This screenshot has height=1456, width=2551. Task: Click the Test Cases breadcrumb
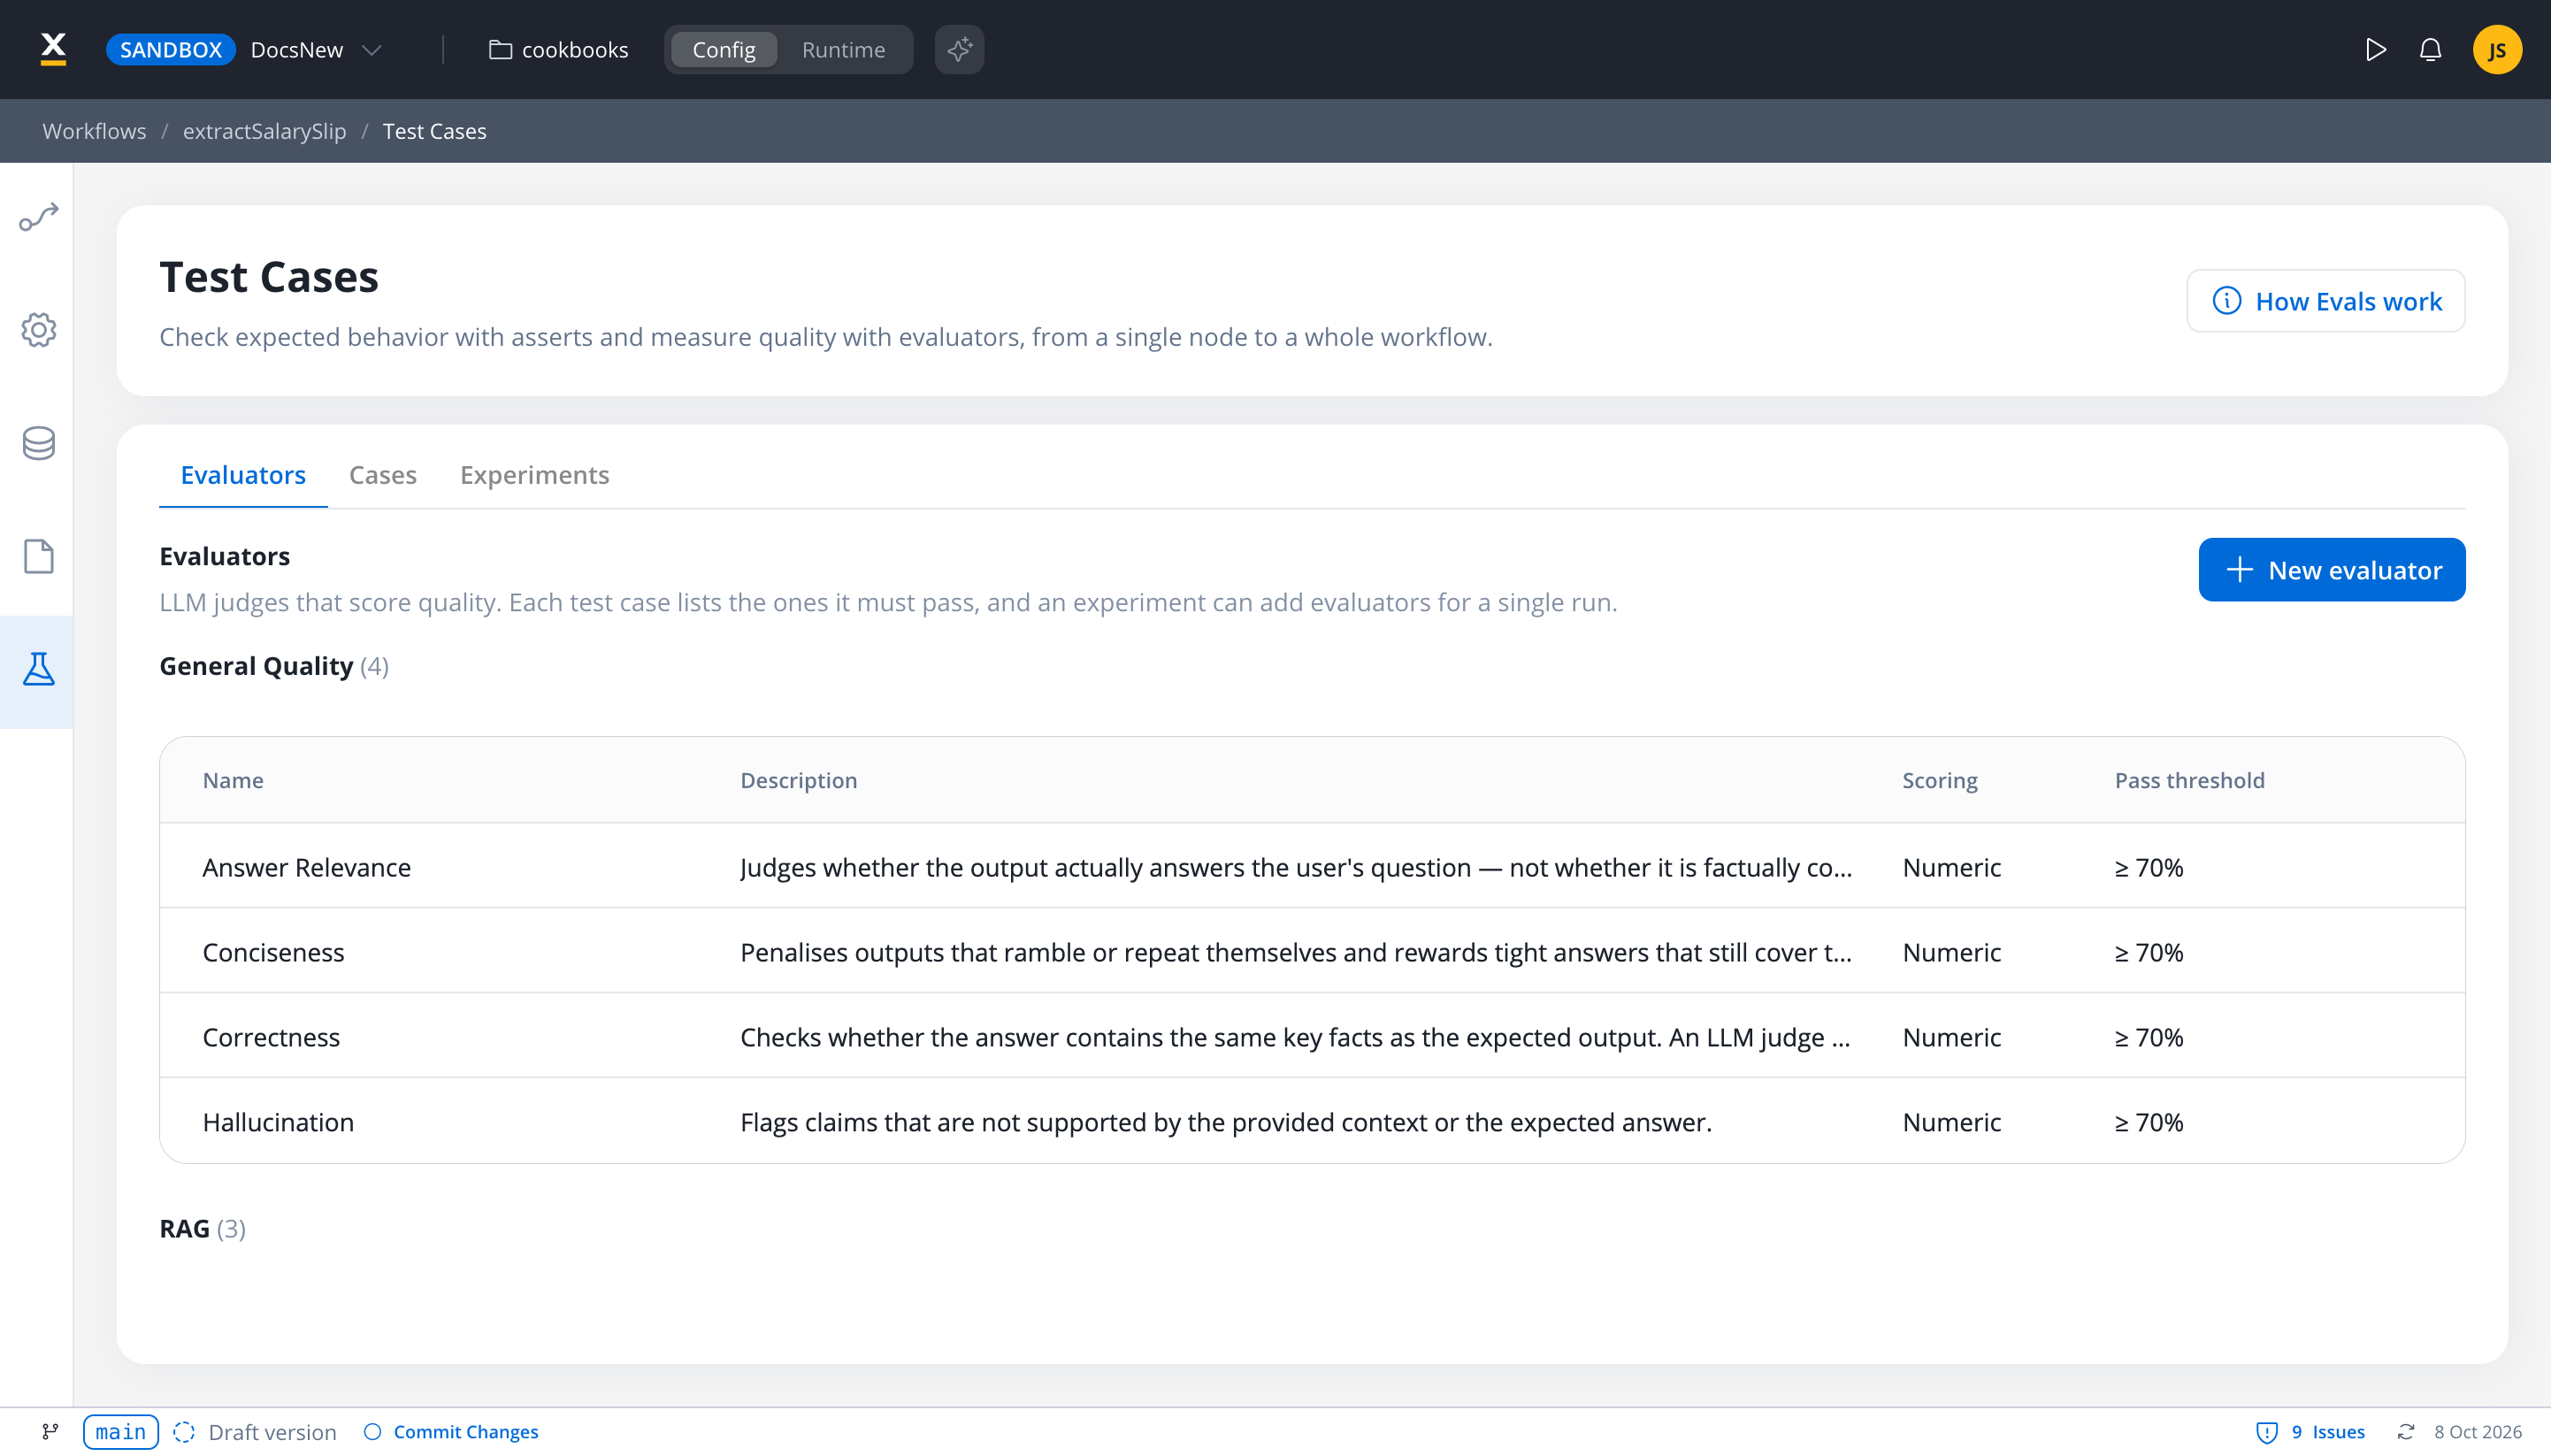(x=434, y=131)
